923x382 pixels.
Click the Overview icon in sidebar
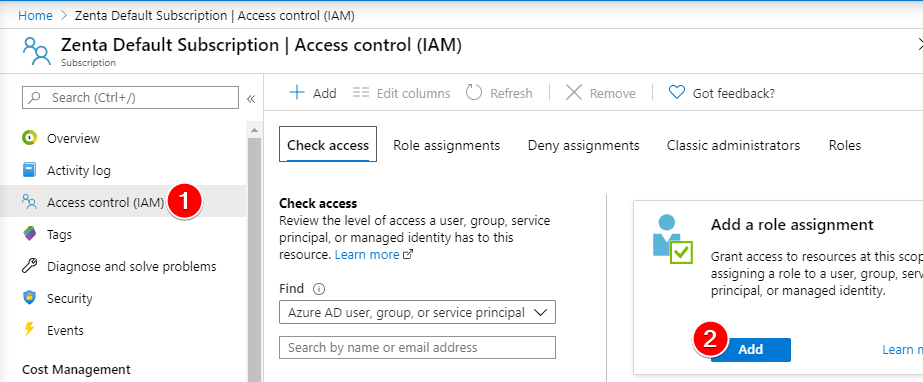29,138
